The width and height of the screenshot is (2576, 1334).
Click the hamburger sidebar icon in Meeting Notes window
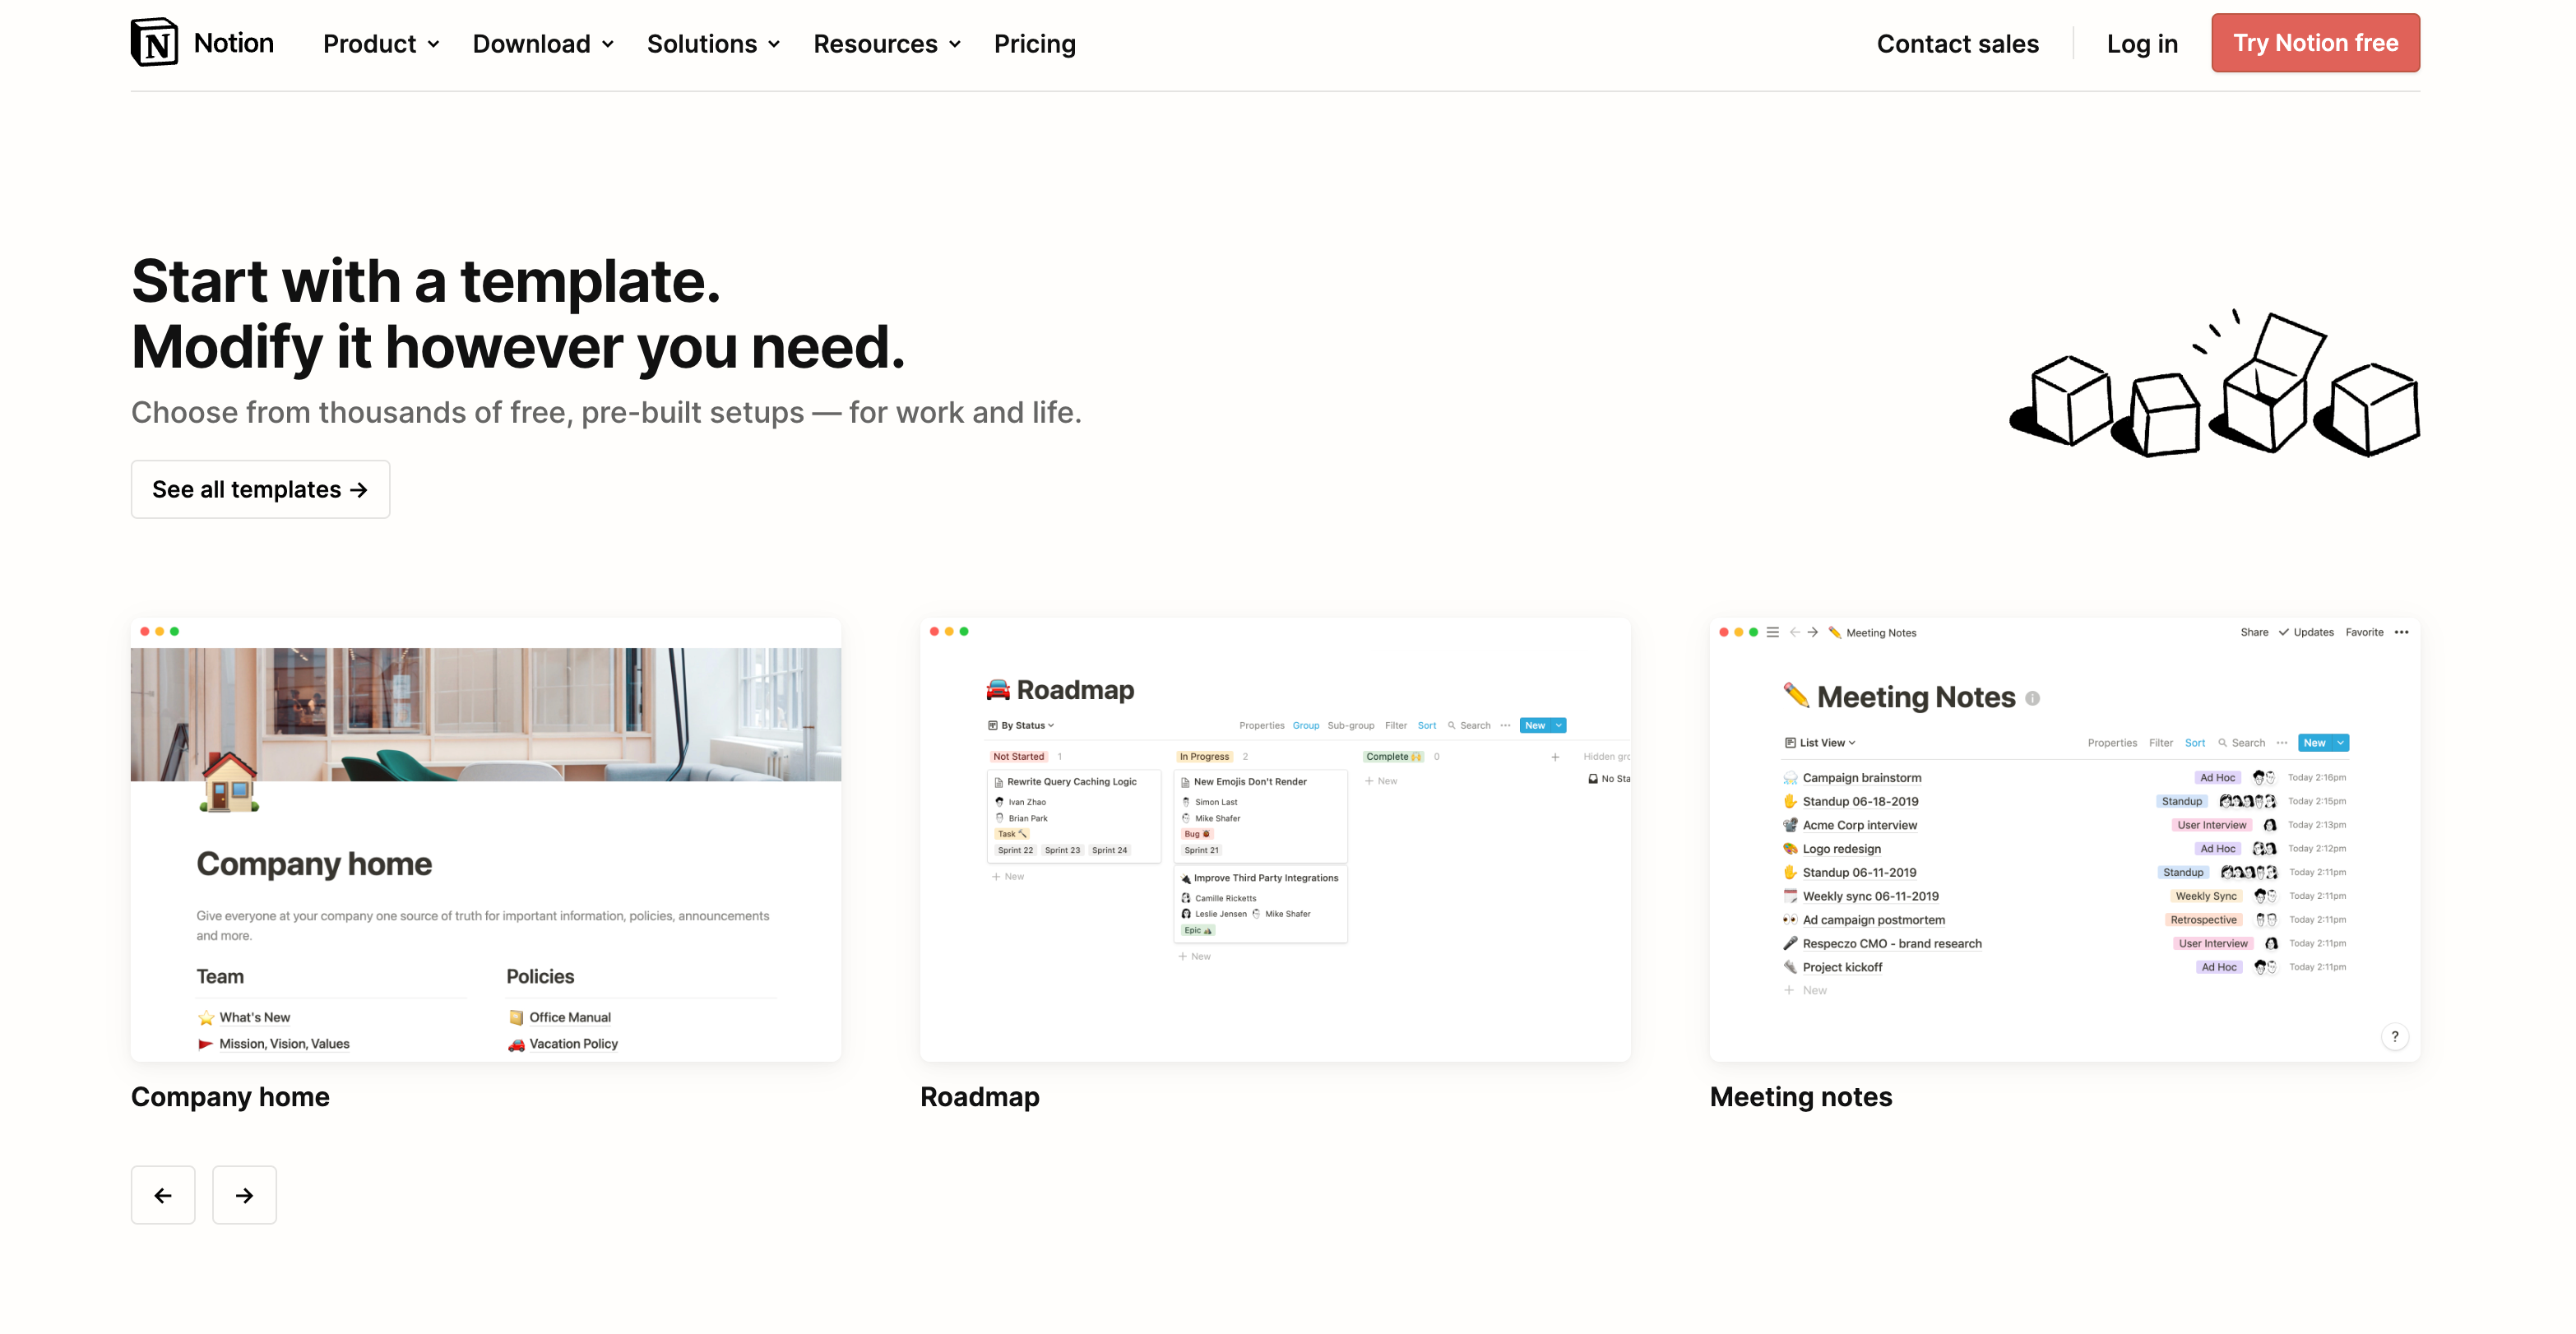(x=1772, y=632)
